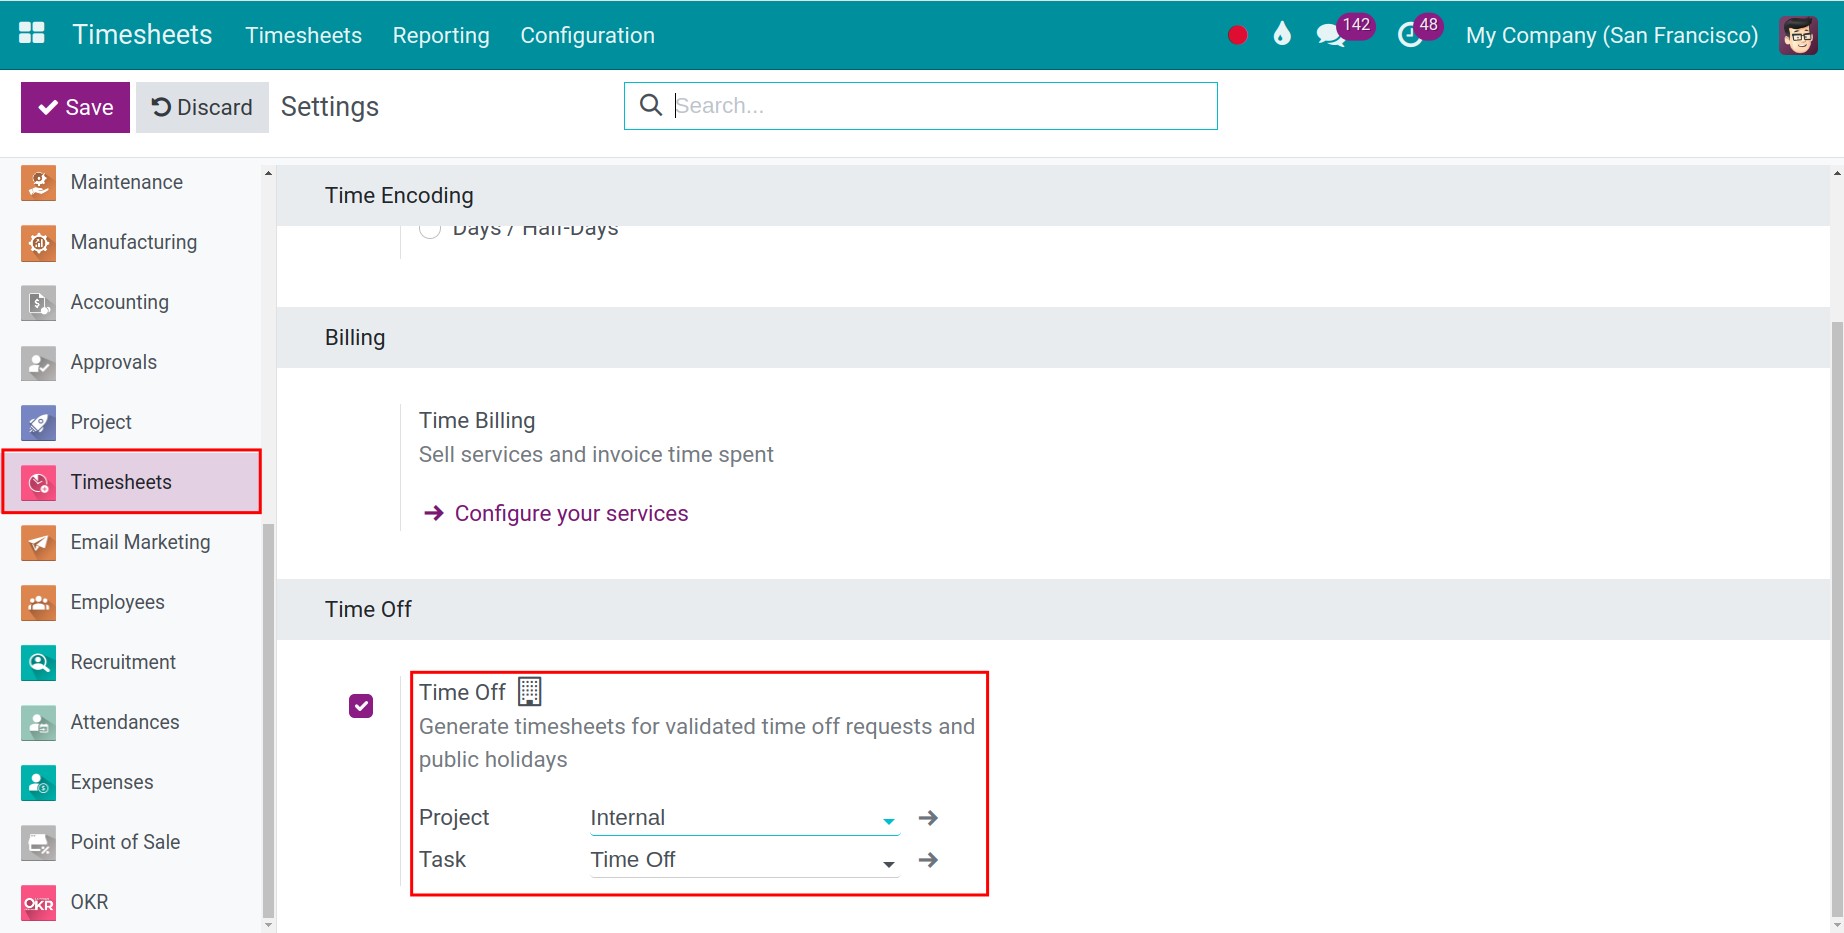
Task: Click the Employees app icon in the sidebar
Action: coord(38,603)
